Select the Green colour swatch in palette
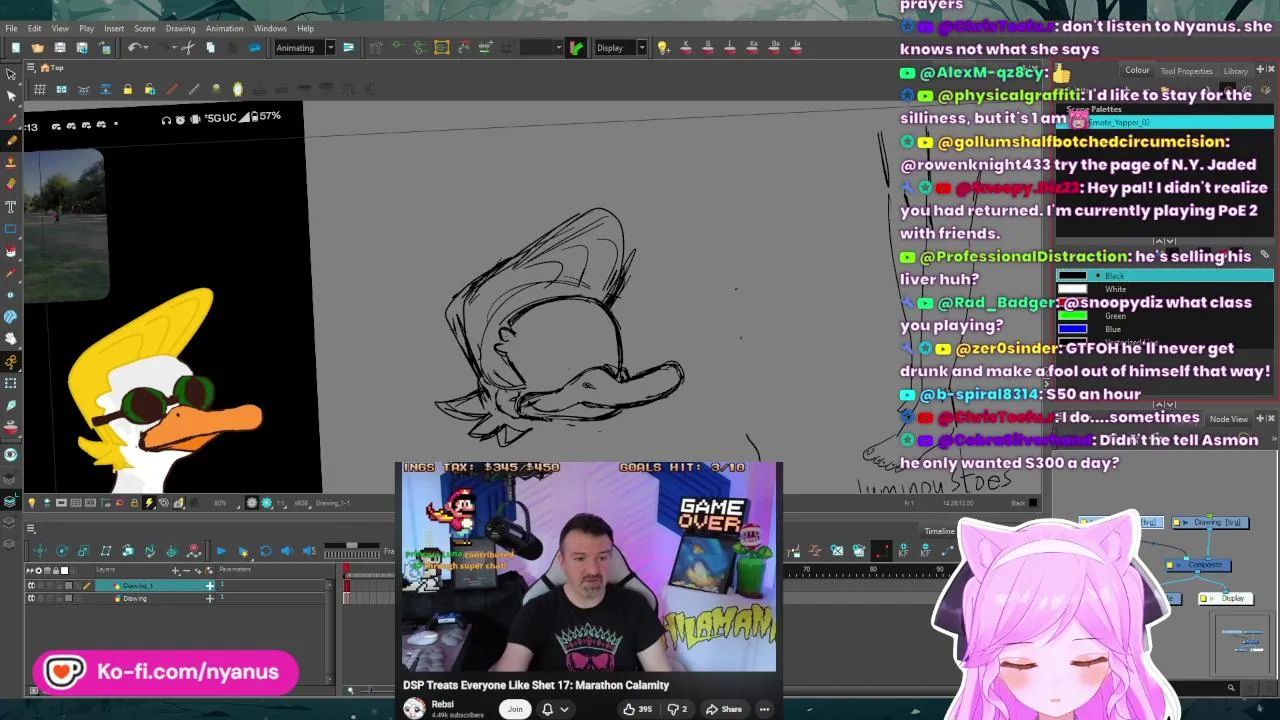 click(x=1072, y=316)
